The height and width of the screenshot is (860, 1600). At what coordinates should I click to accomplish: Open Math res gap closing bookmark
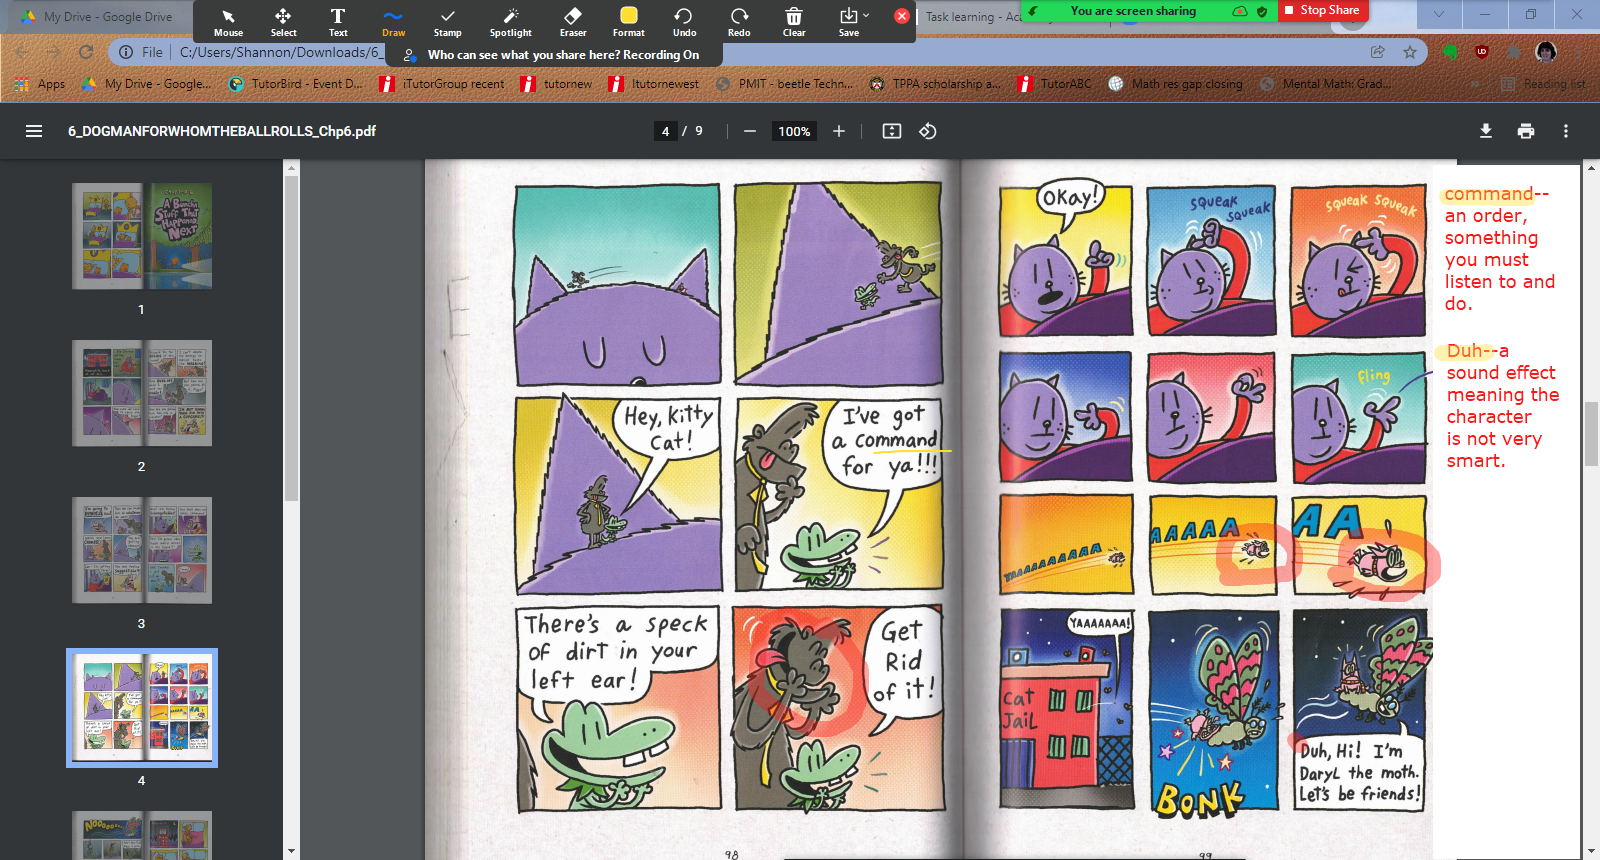[x=1176, y=84]
